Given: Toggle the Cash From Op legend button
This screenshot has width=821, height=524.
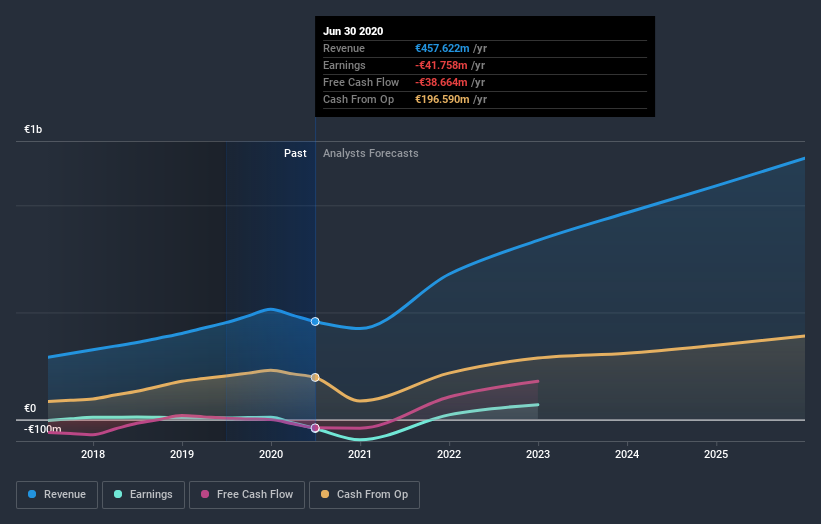Looking at the screenshot, I should pyautogui.click(x=364, y=495).
